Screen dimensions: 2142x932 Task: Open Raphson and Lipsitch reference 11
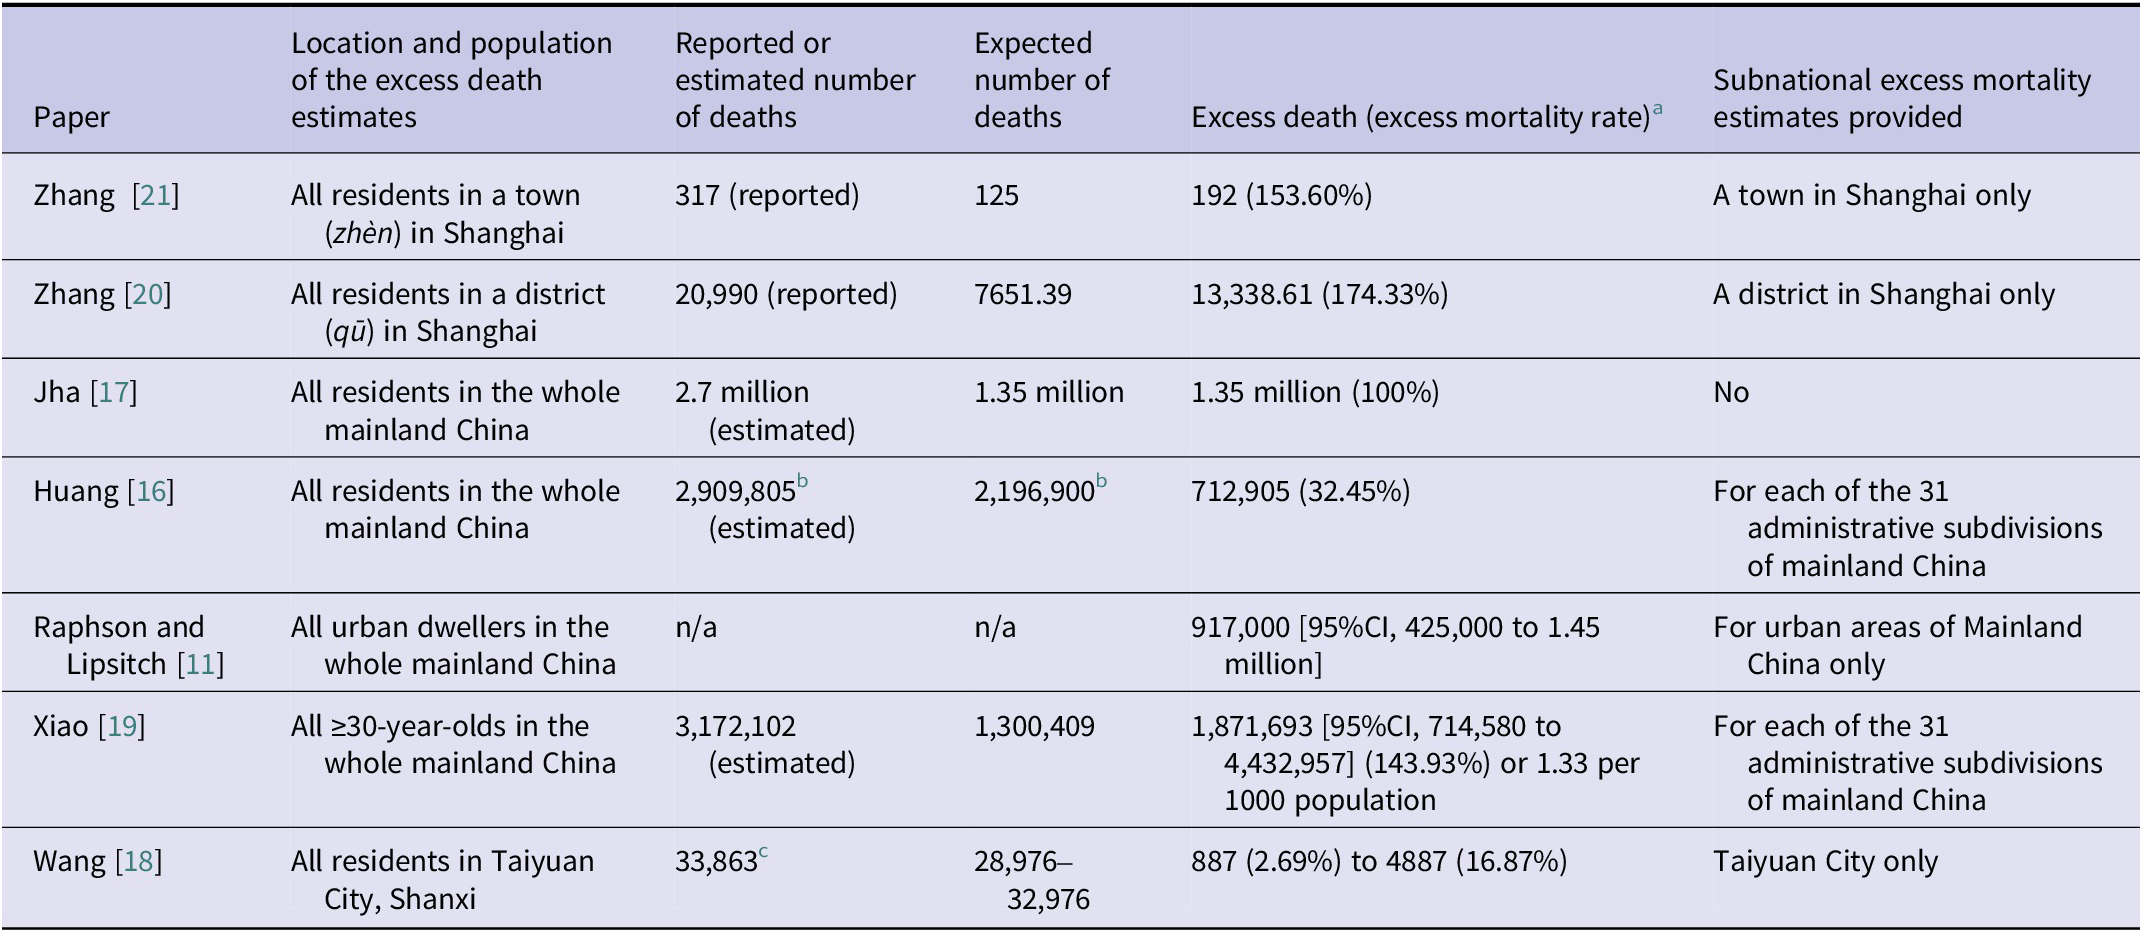click(x=200, y=664)
